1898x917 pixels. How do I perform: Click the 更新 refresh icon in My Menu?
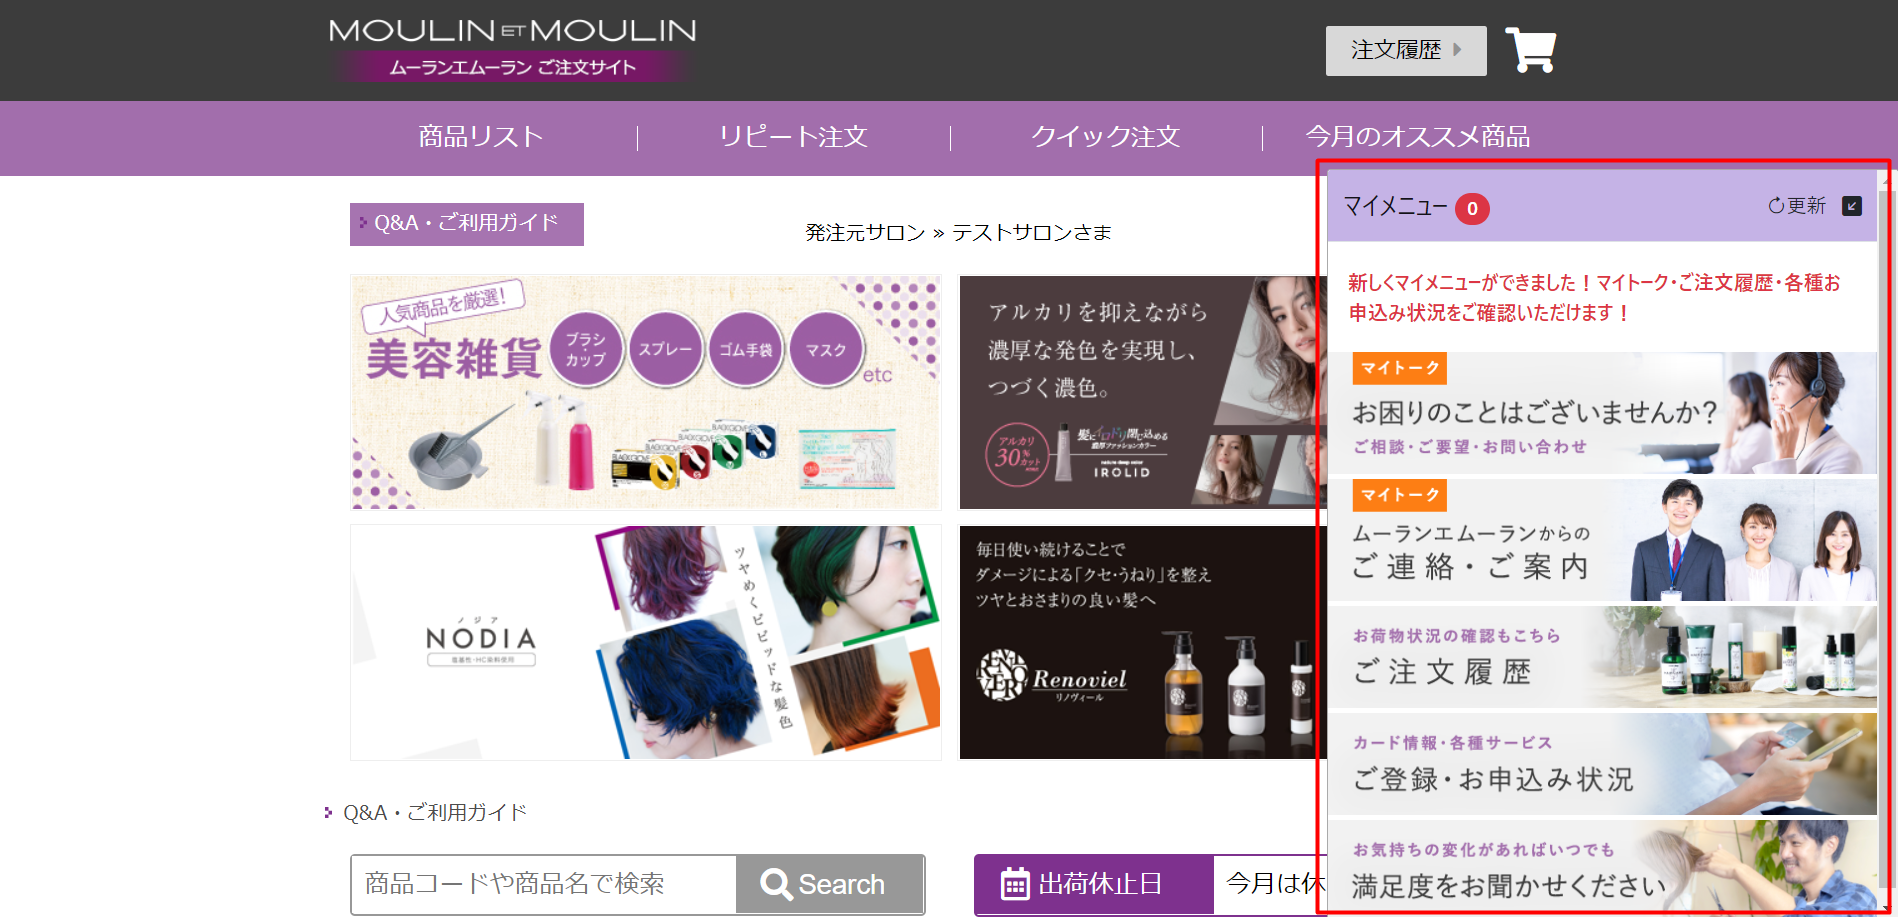pos(1777,206)
